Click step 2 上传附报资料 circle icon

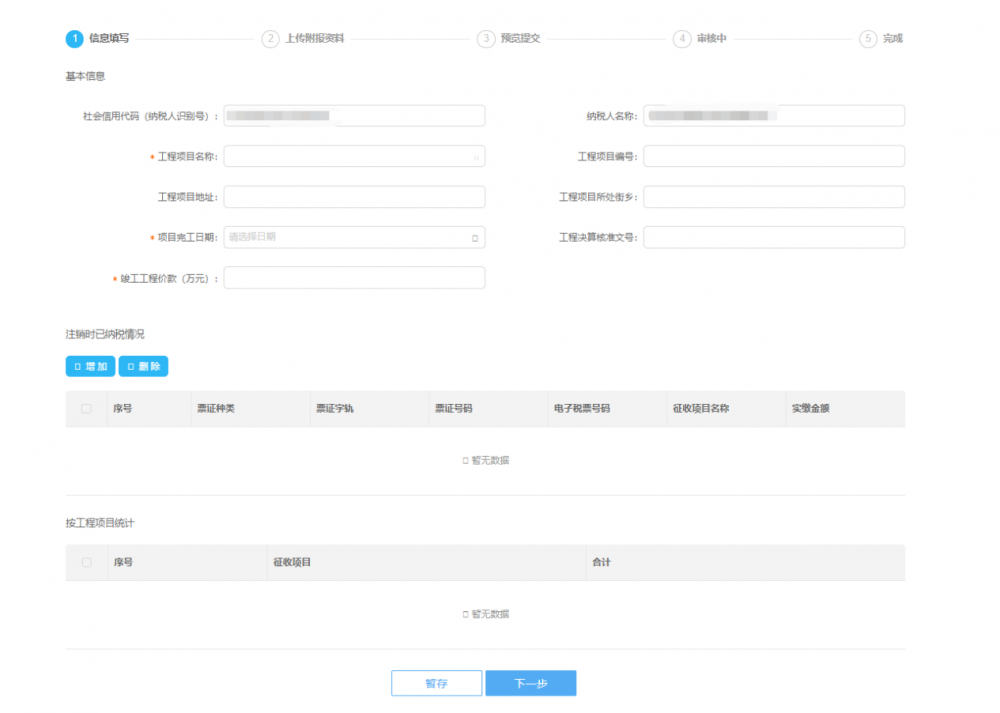[270, 39]
